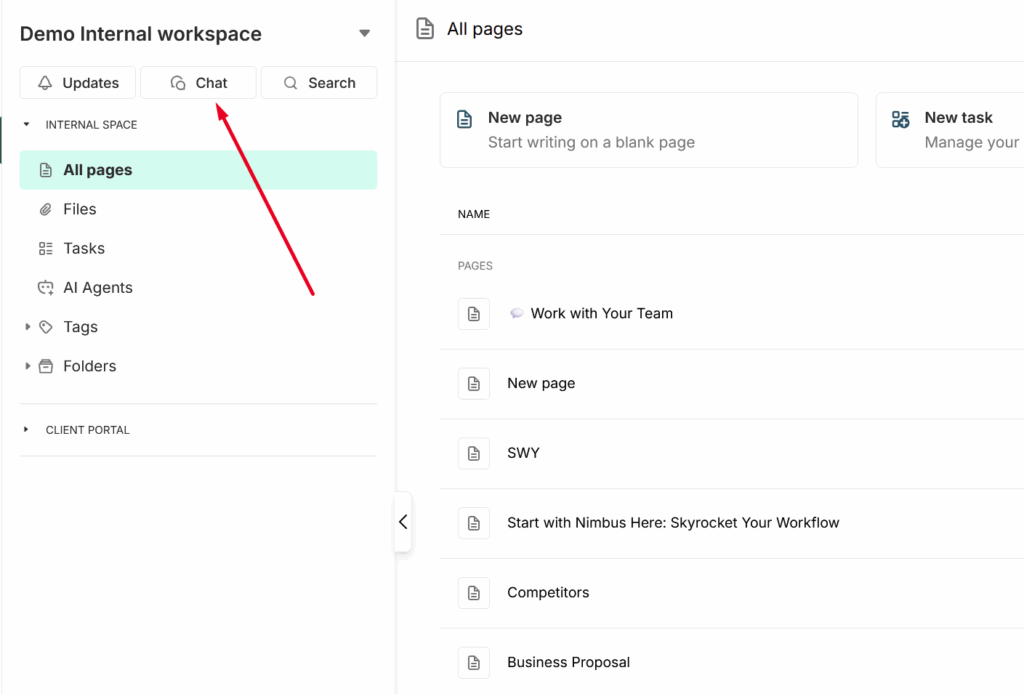Click the Updates bell icon

coord(45,83)
